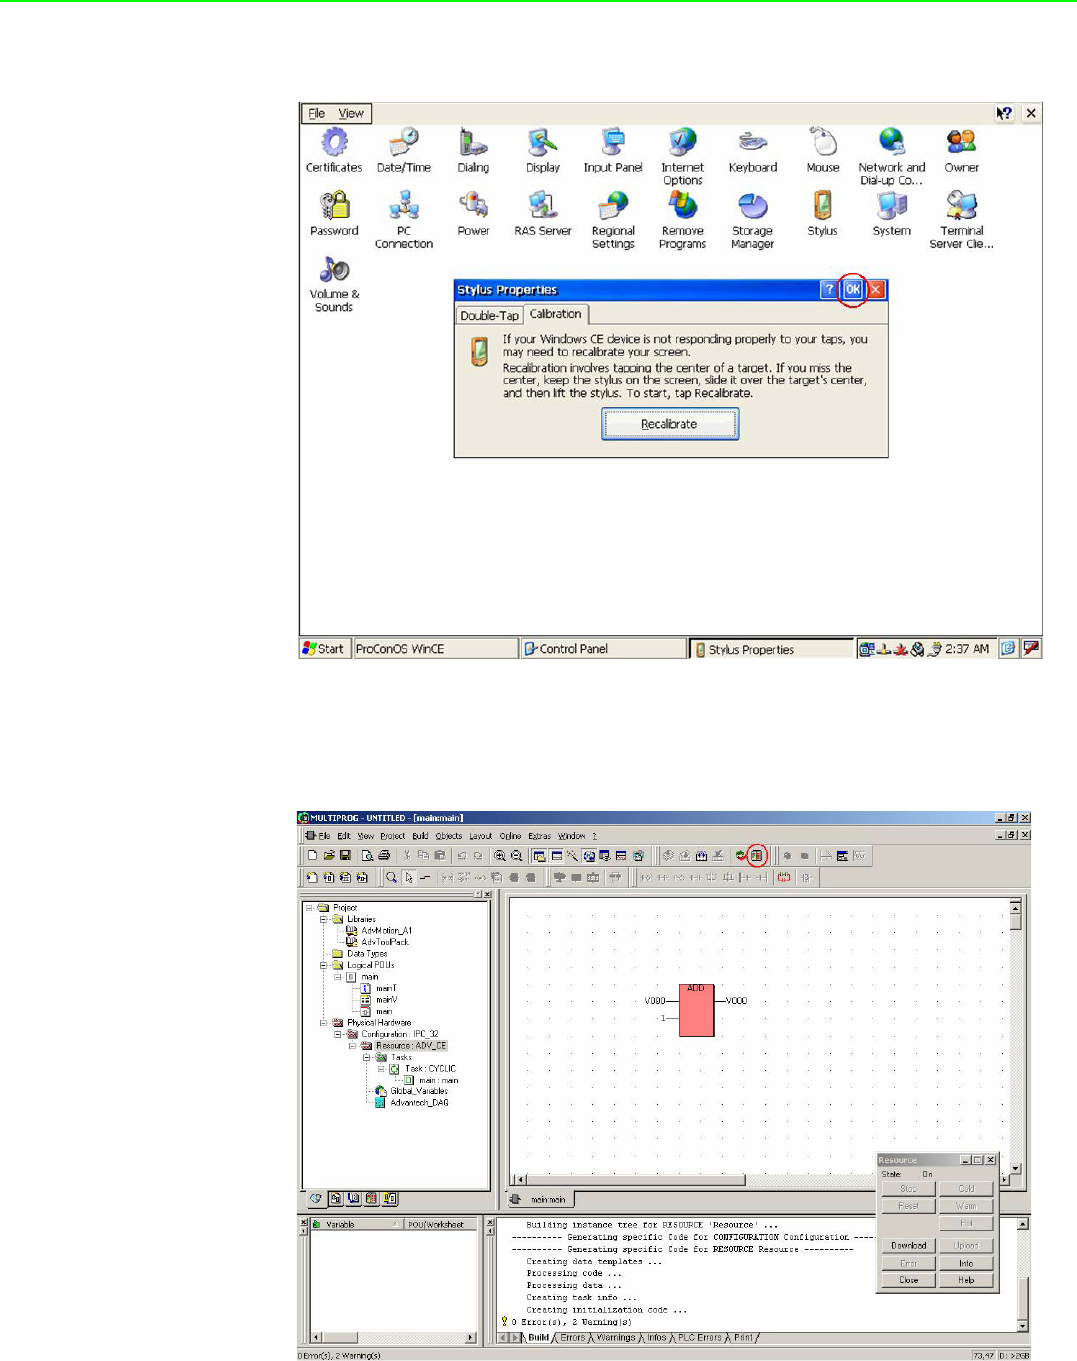Viewport: 1077px width, 1361px height.
Task: Click the Stylus Properties help question button
Action: pos(829,289)
